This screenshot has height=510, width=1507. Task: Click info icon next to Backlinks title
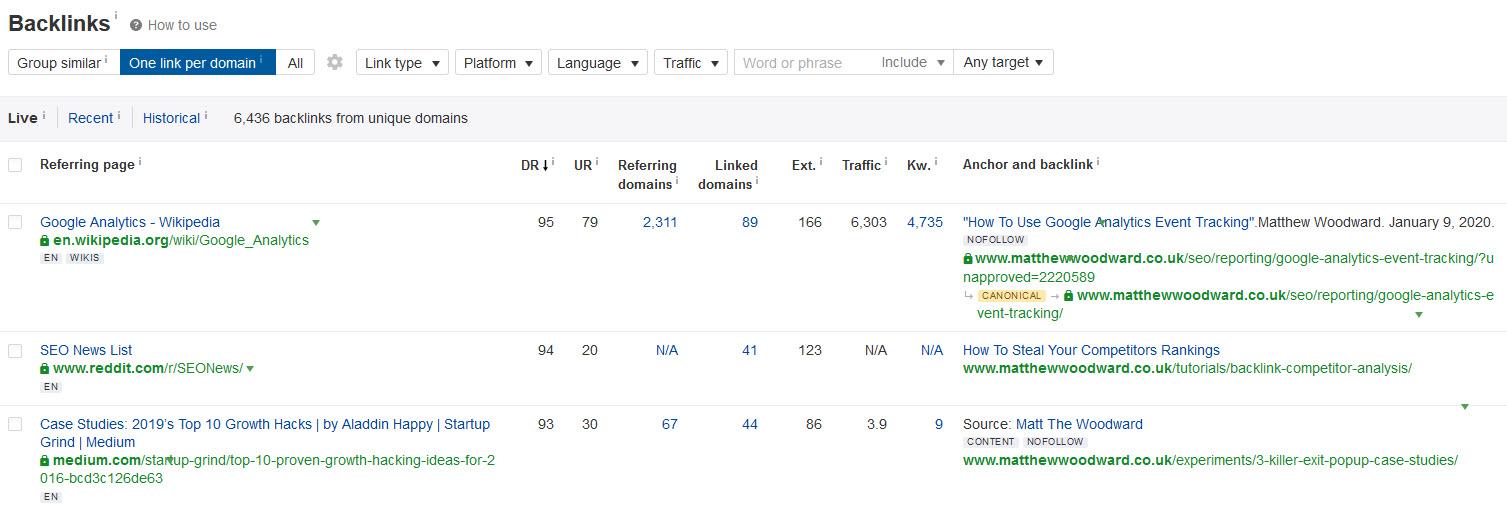115,16
